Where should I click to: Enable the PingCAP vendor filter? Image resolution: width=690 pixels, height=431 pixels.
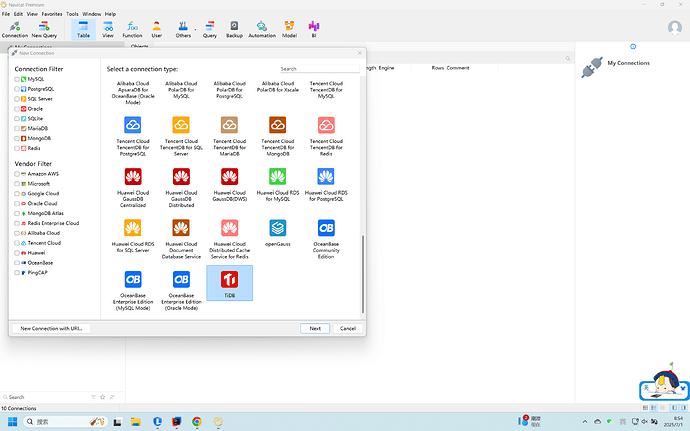(x=17, y=273)
